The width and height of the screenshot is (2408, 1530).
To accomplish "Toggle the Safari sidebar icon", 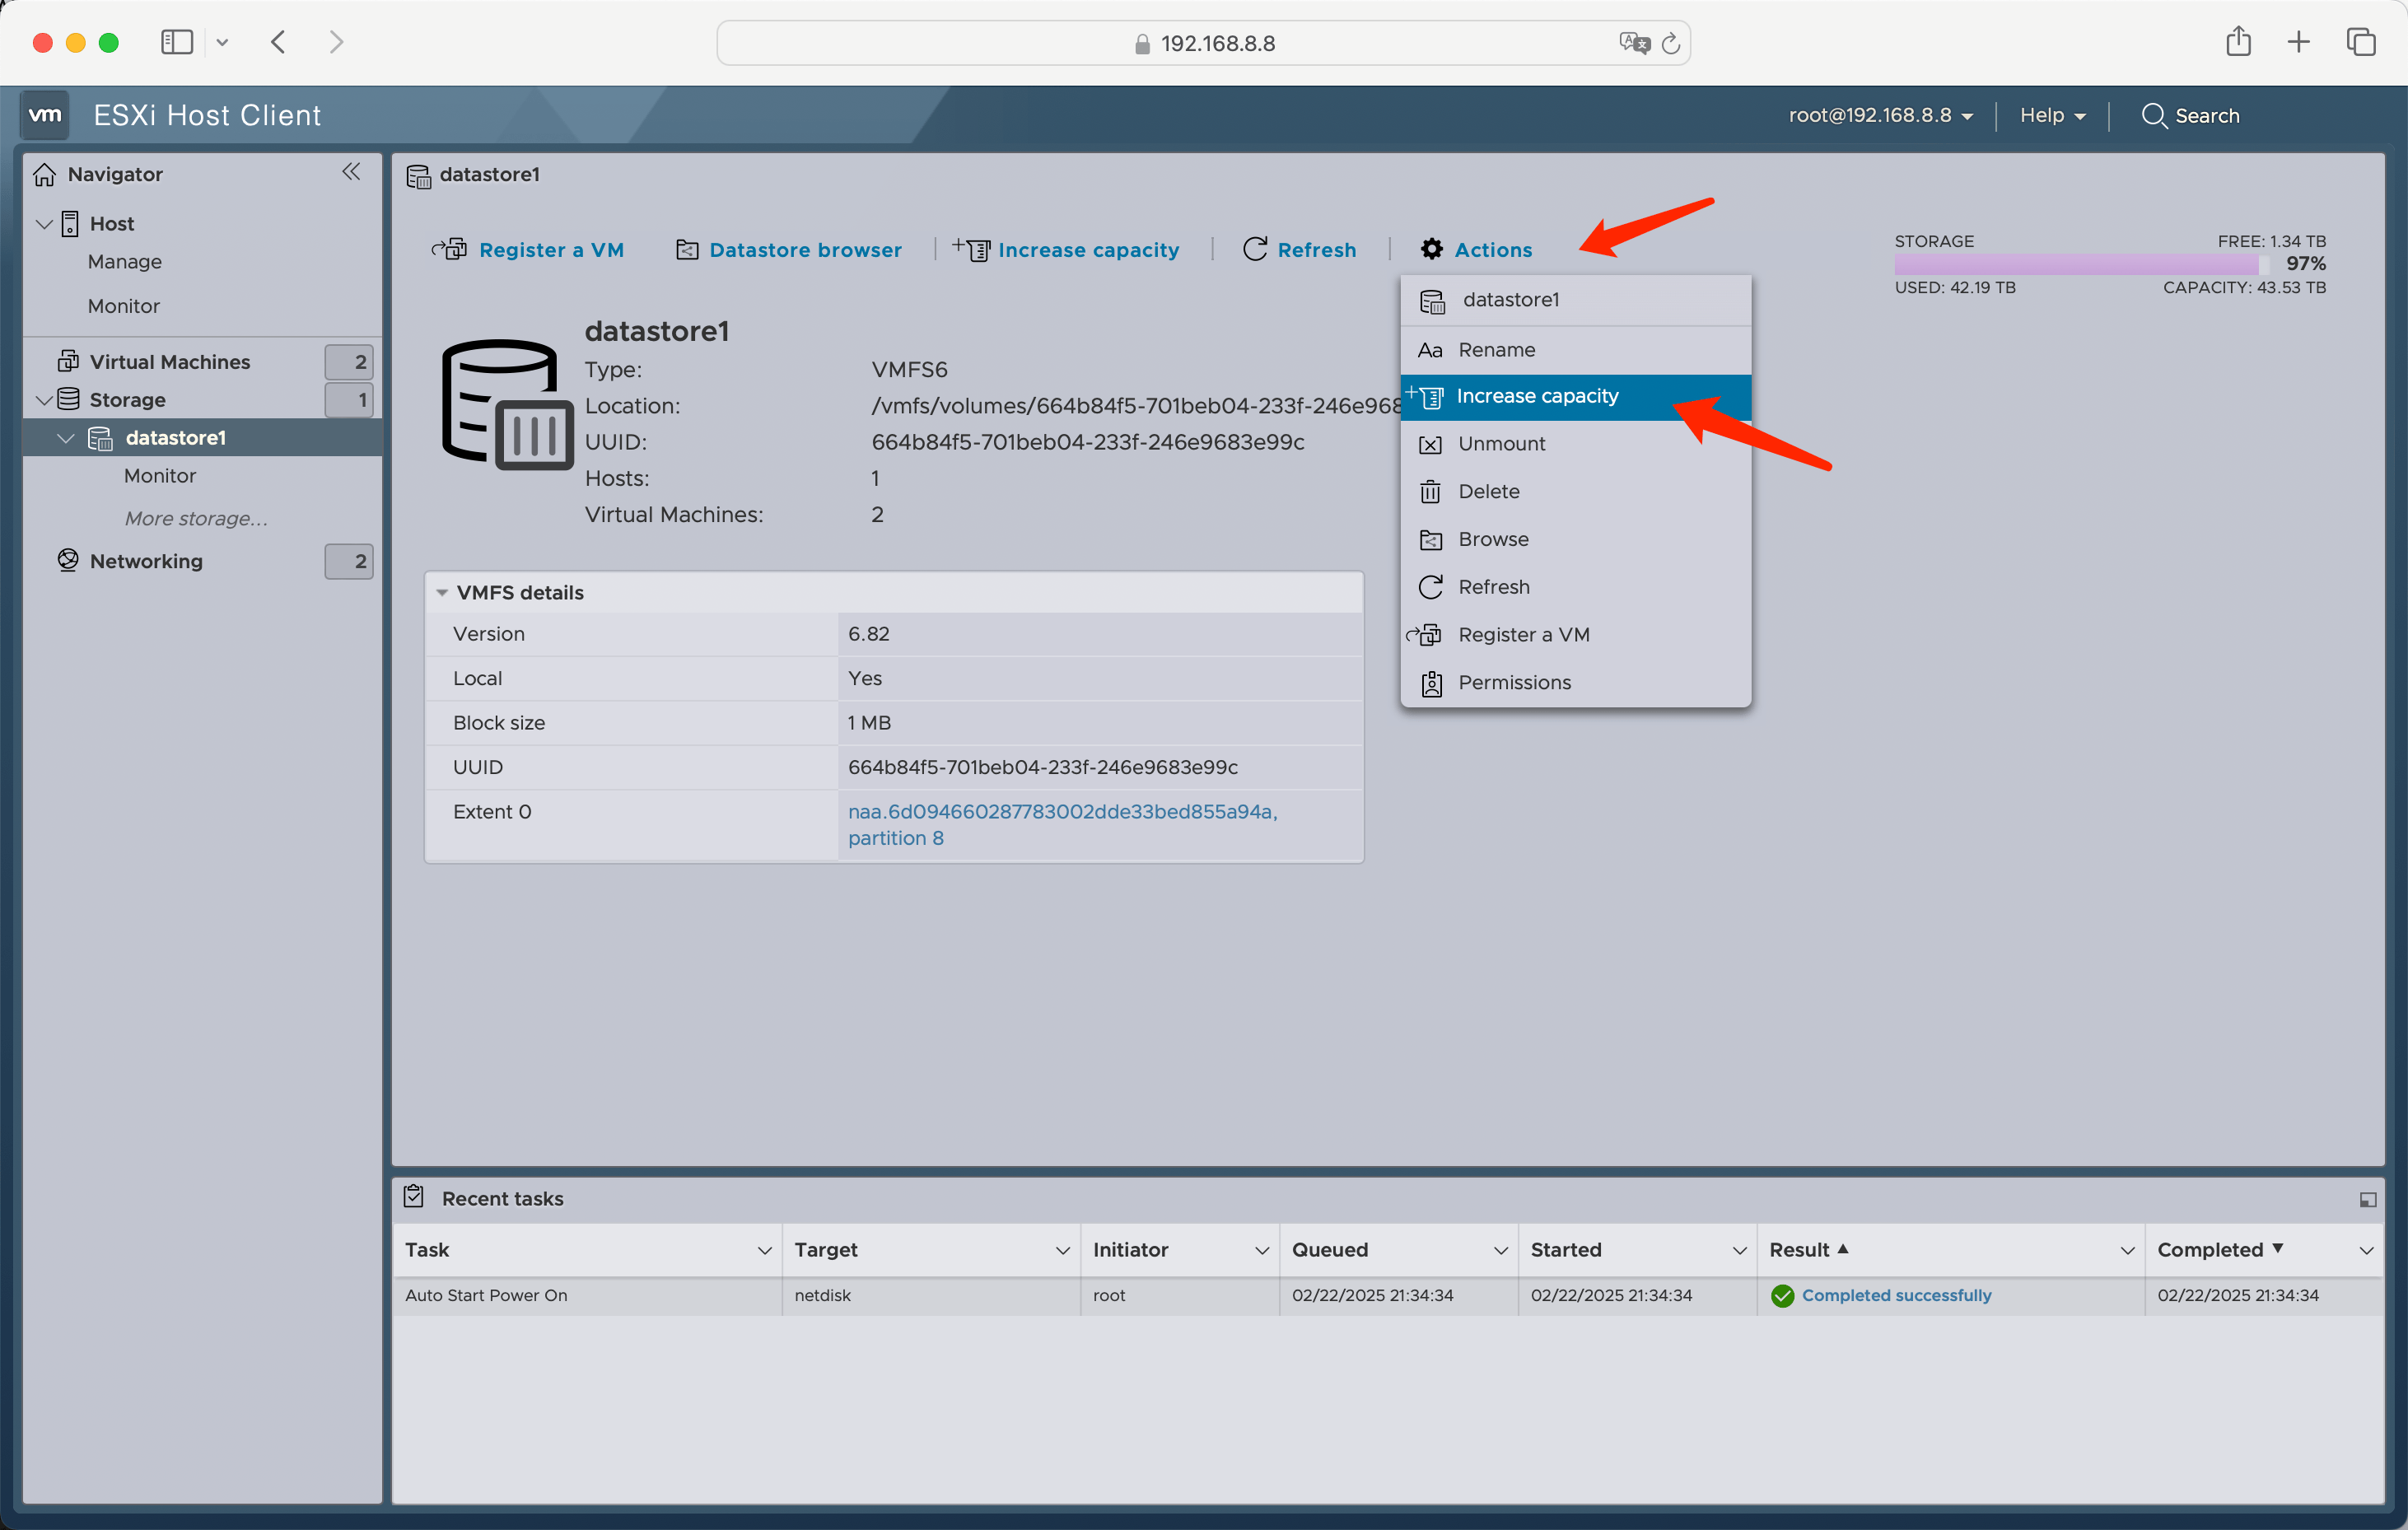I will [177, 42].
